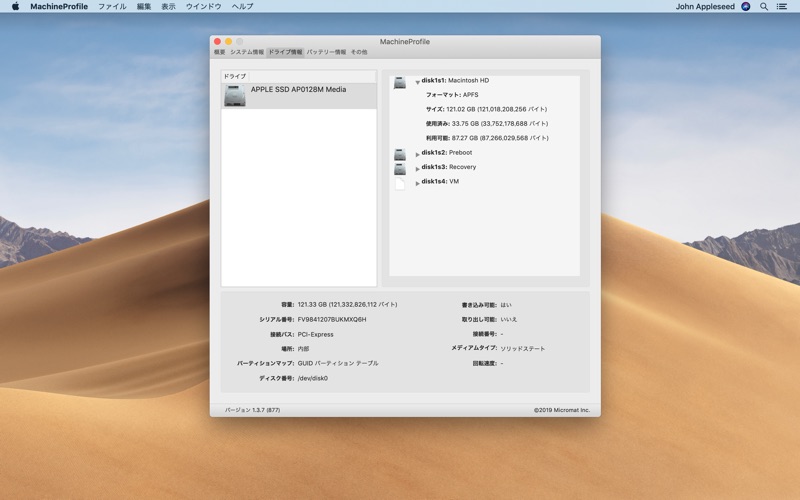Click the 場所 内部 value
The height and width of the screenshot is (500, 800).
303,349
